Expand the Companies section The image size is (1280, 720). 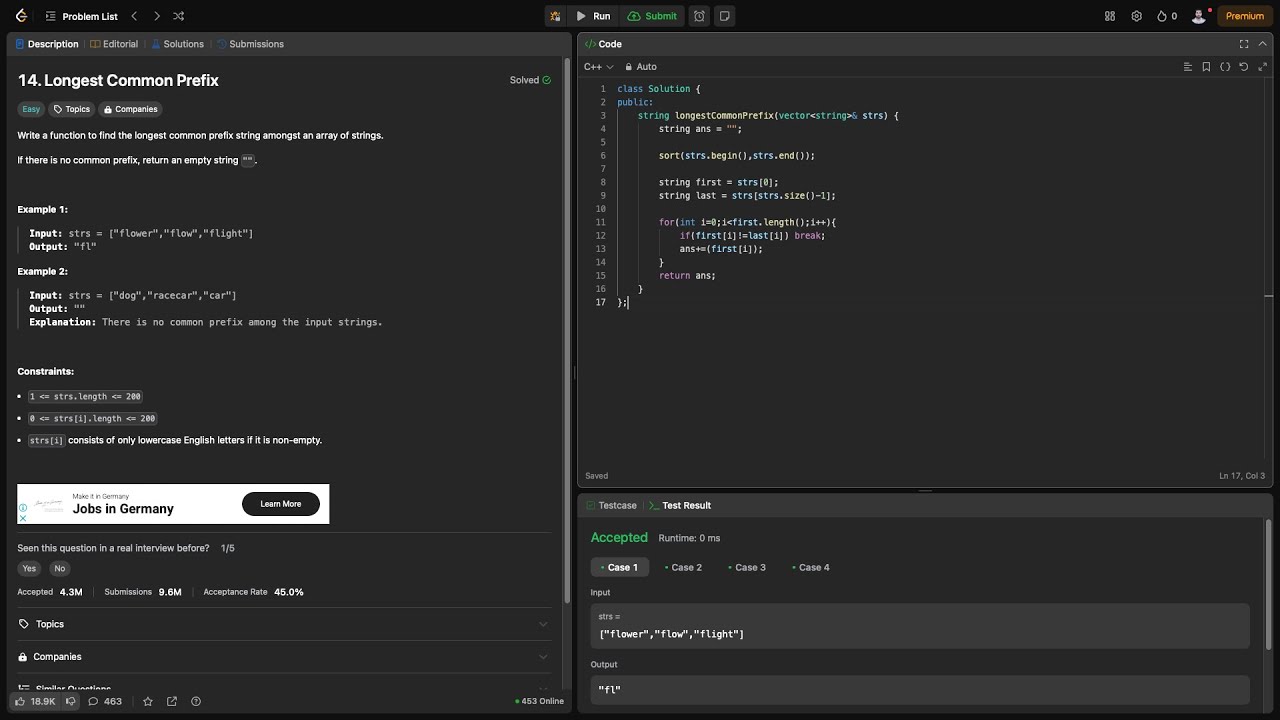pos(284,657)
